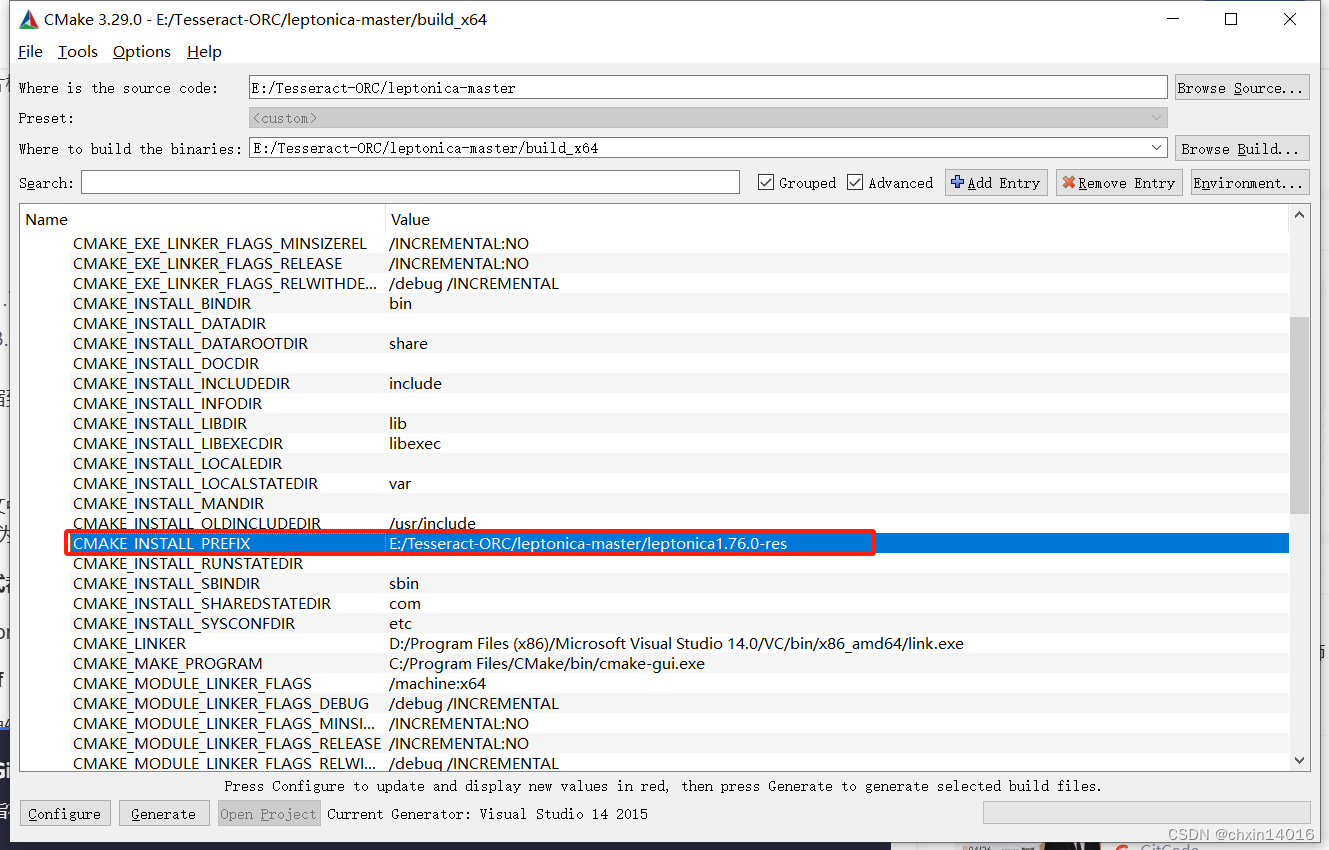Select the CMAKE_INSTALL_RUNSTATEDIR entry
The width and height of the screenshot is (1329, 850).
coord(187,563)
